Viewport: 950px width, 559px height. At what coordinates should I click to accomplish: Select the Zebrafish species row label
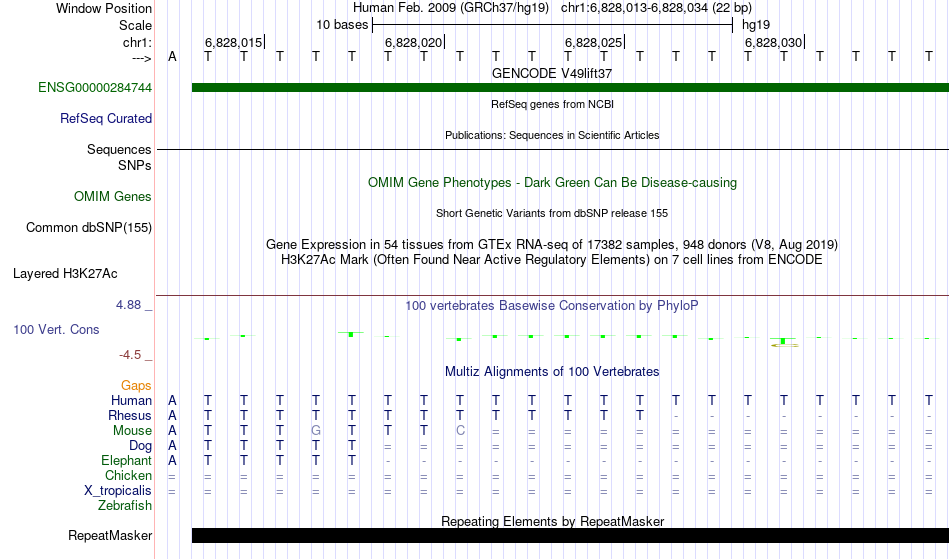[x=125, y=505]
